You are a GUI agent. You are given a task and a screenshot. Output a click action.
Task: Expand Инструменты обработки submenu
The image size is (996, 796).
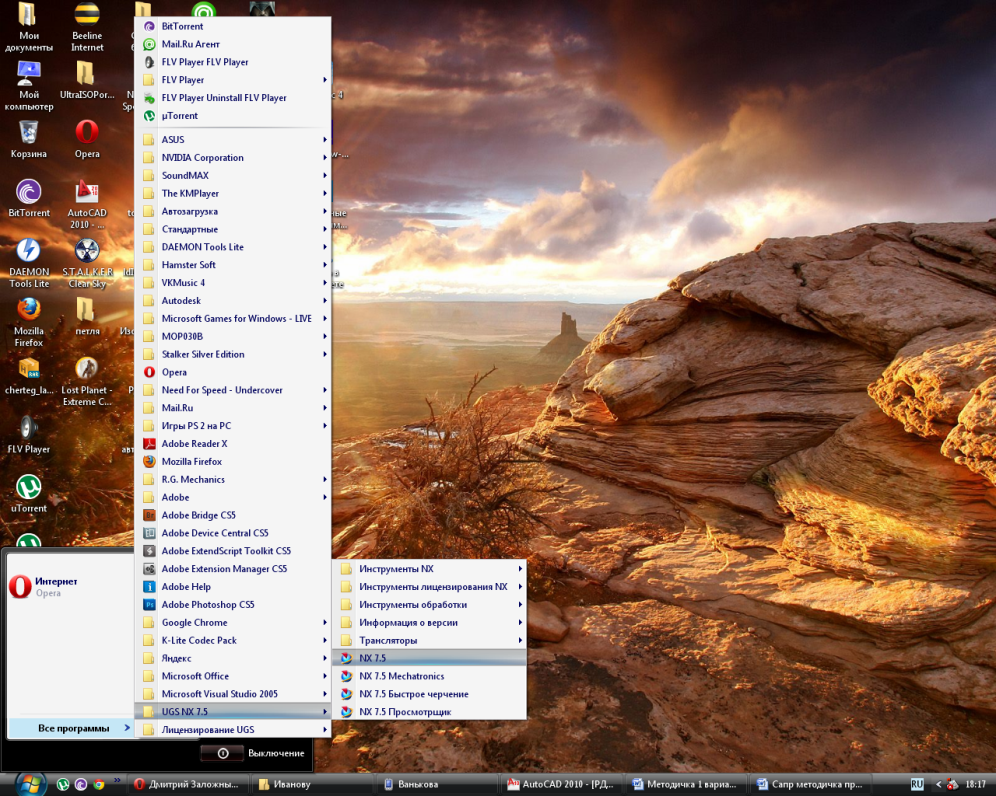pyautogui.click(x=429, y=604)
